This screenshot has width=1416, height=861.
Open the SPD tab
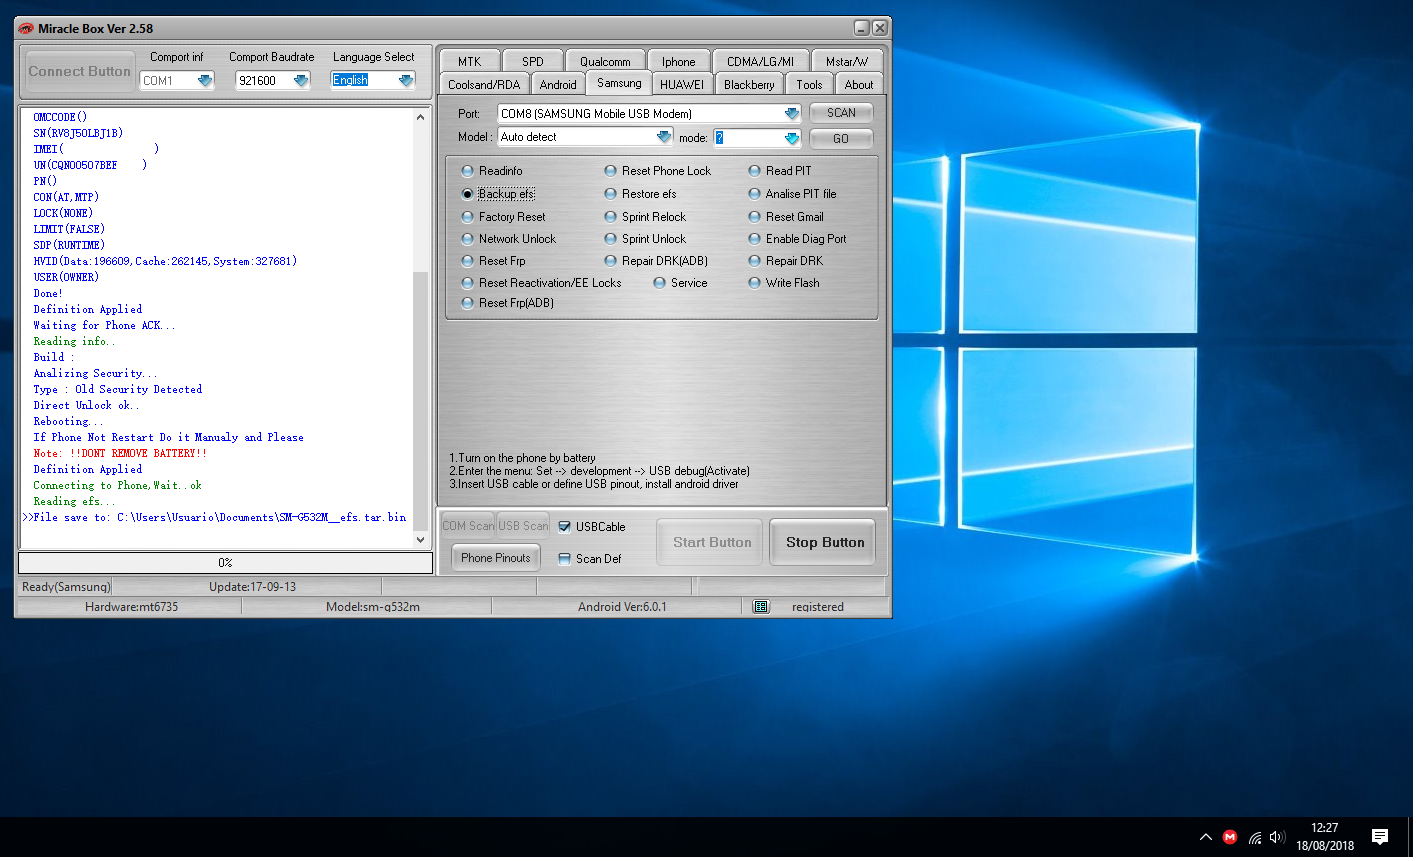tap(533, 61)
